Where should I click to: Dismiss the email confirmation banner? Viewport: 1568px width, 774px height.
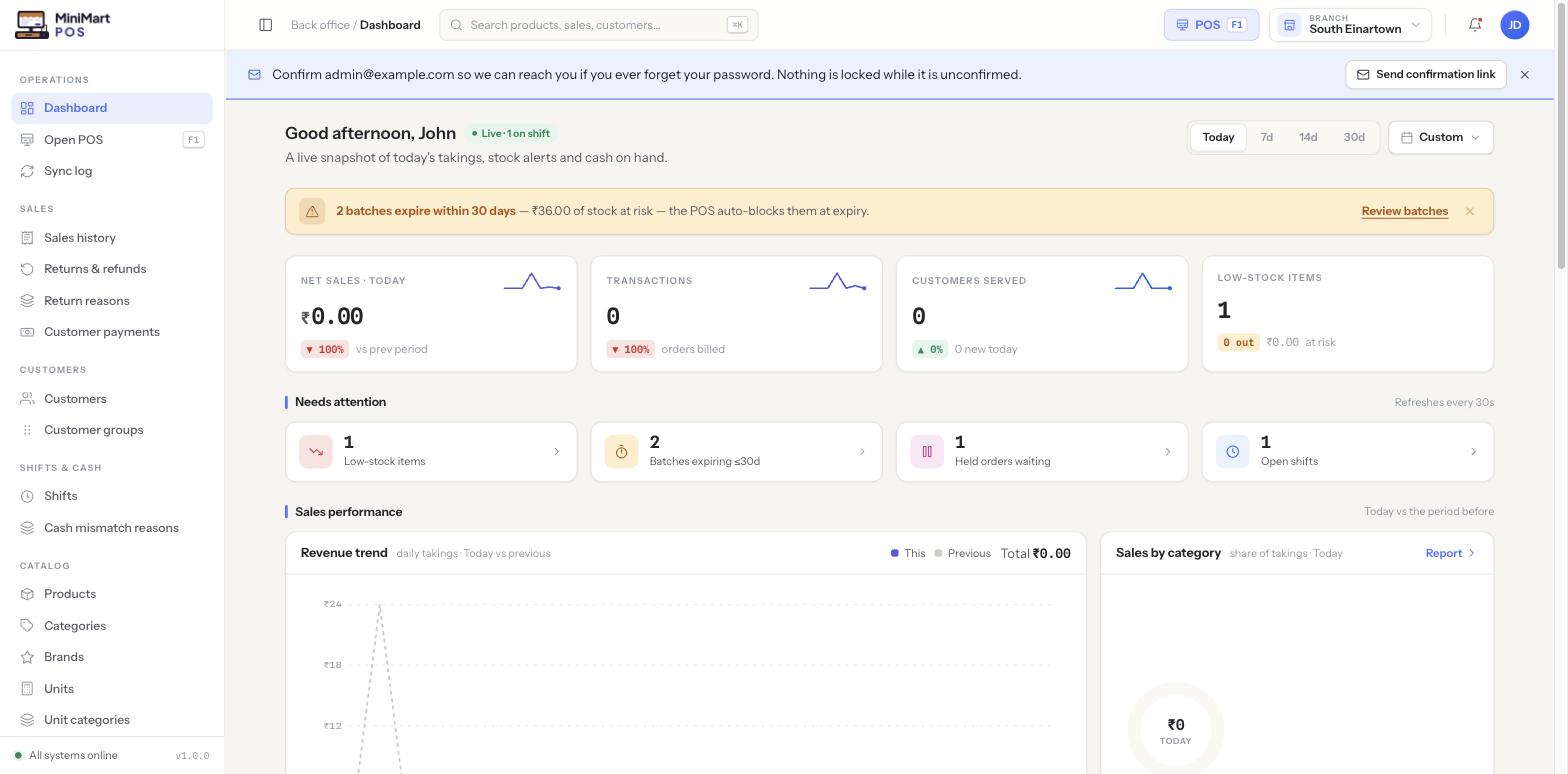point(1525,75)
